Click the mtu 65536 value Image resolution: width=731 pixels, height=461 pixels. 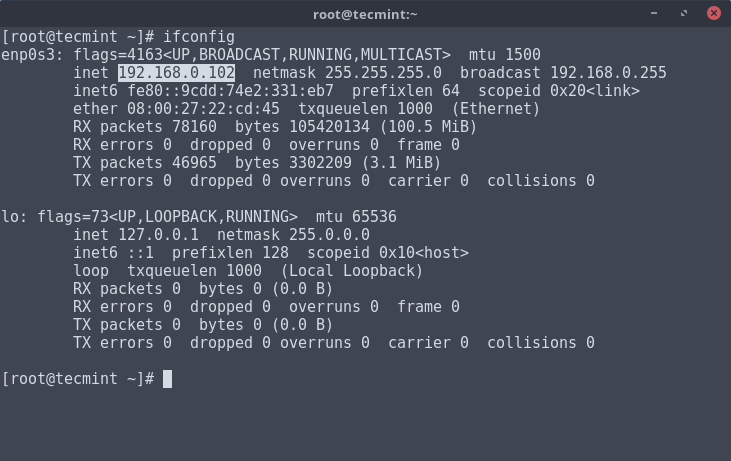click(374, 217)
